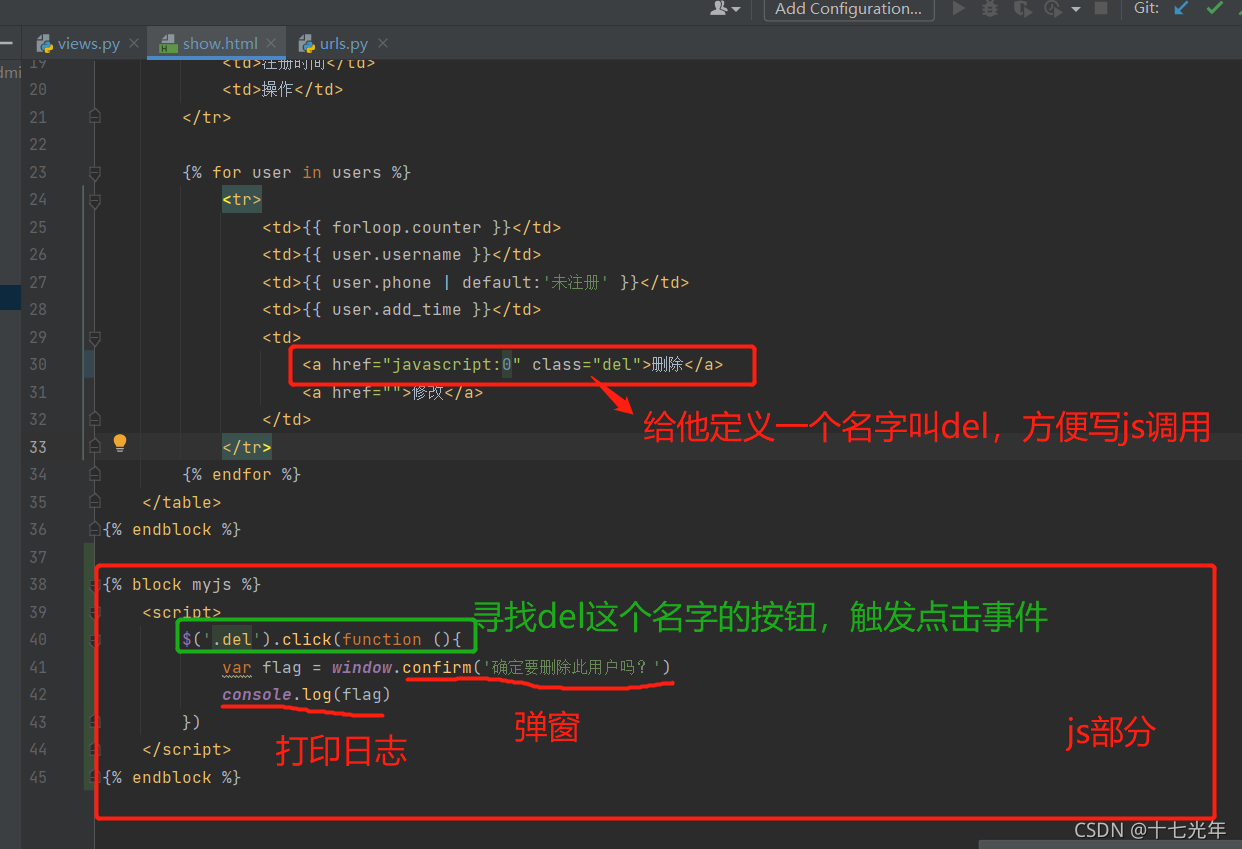1242x849 pixels.
Task: Click the HTML file icon on the show.html tab
Action: [x=169, y=44]
